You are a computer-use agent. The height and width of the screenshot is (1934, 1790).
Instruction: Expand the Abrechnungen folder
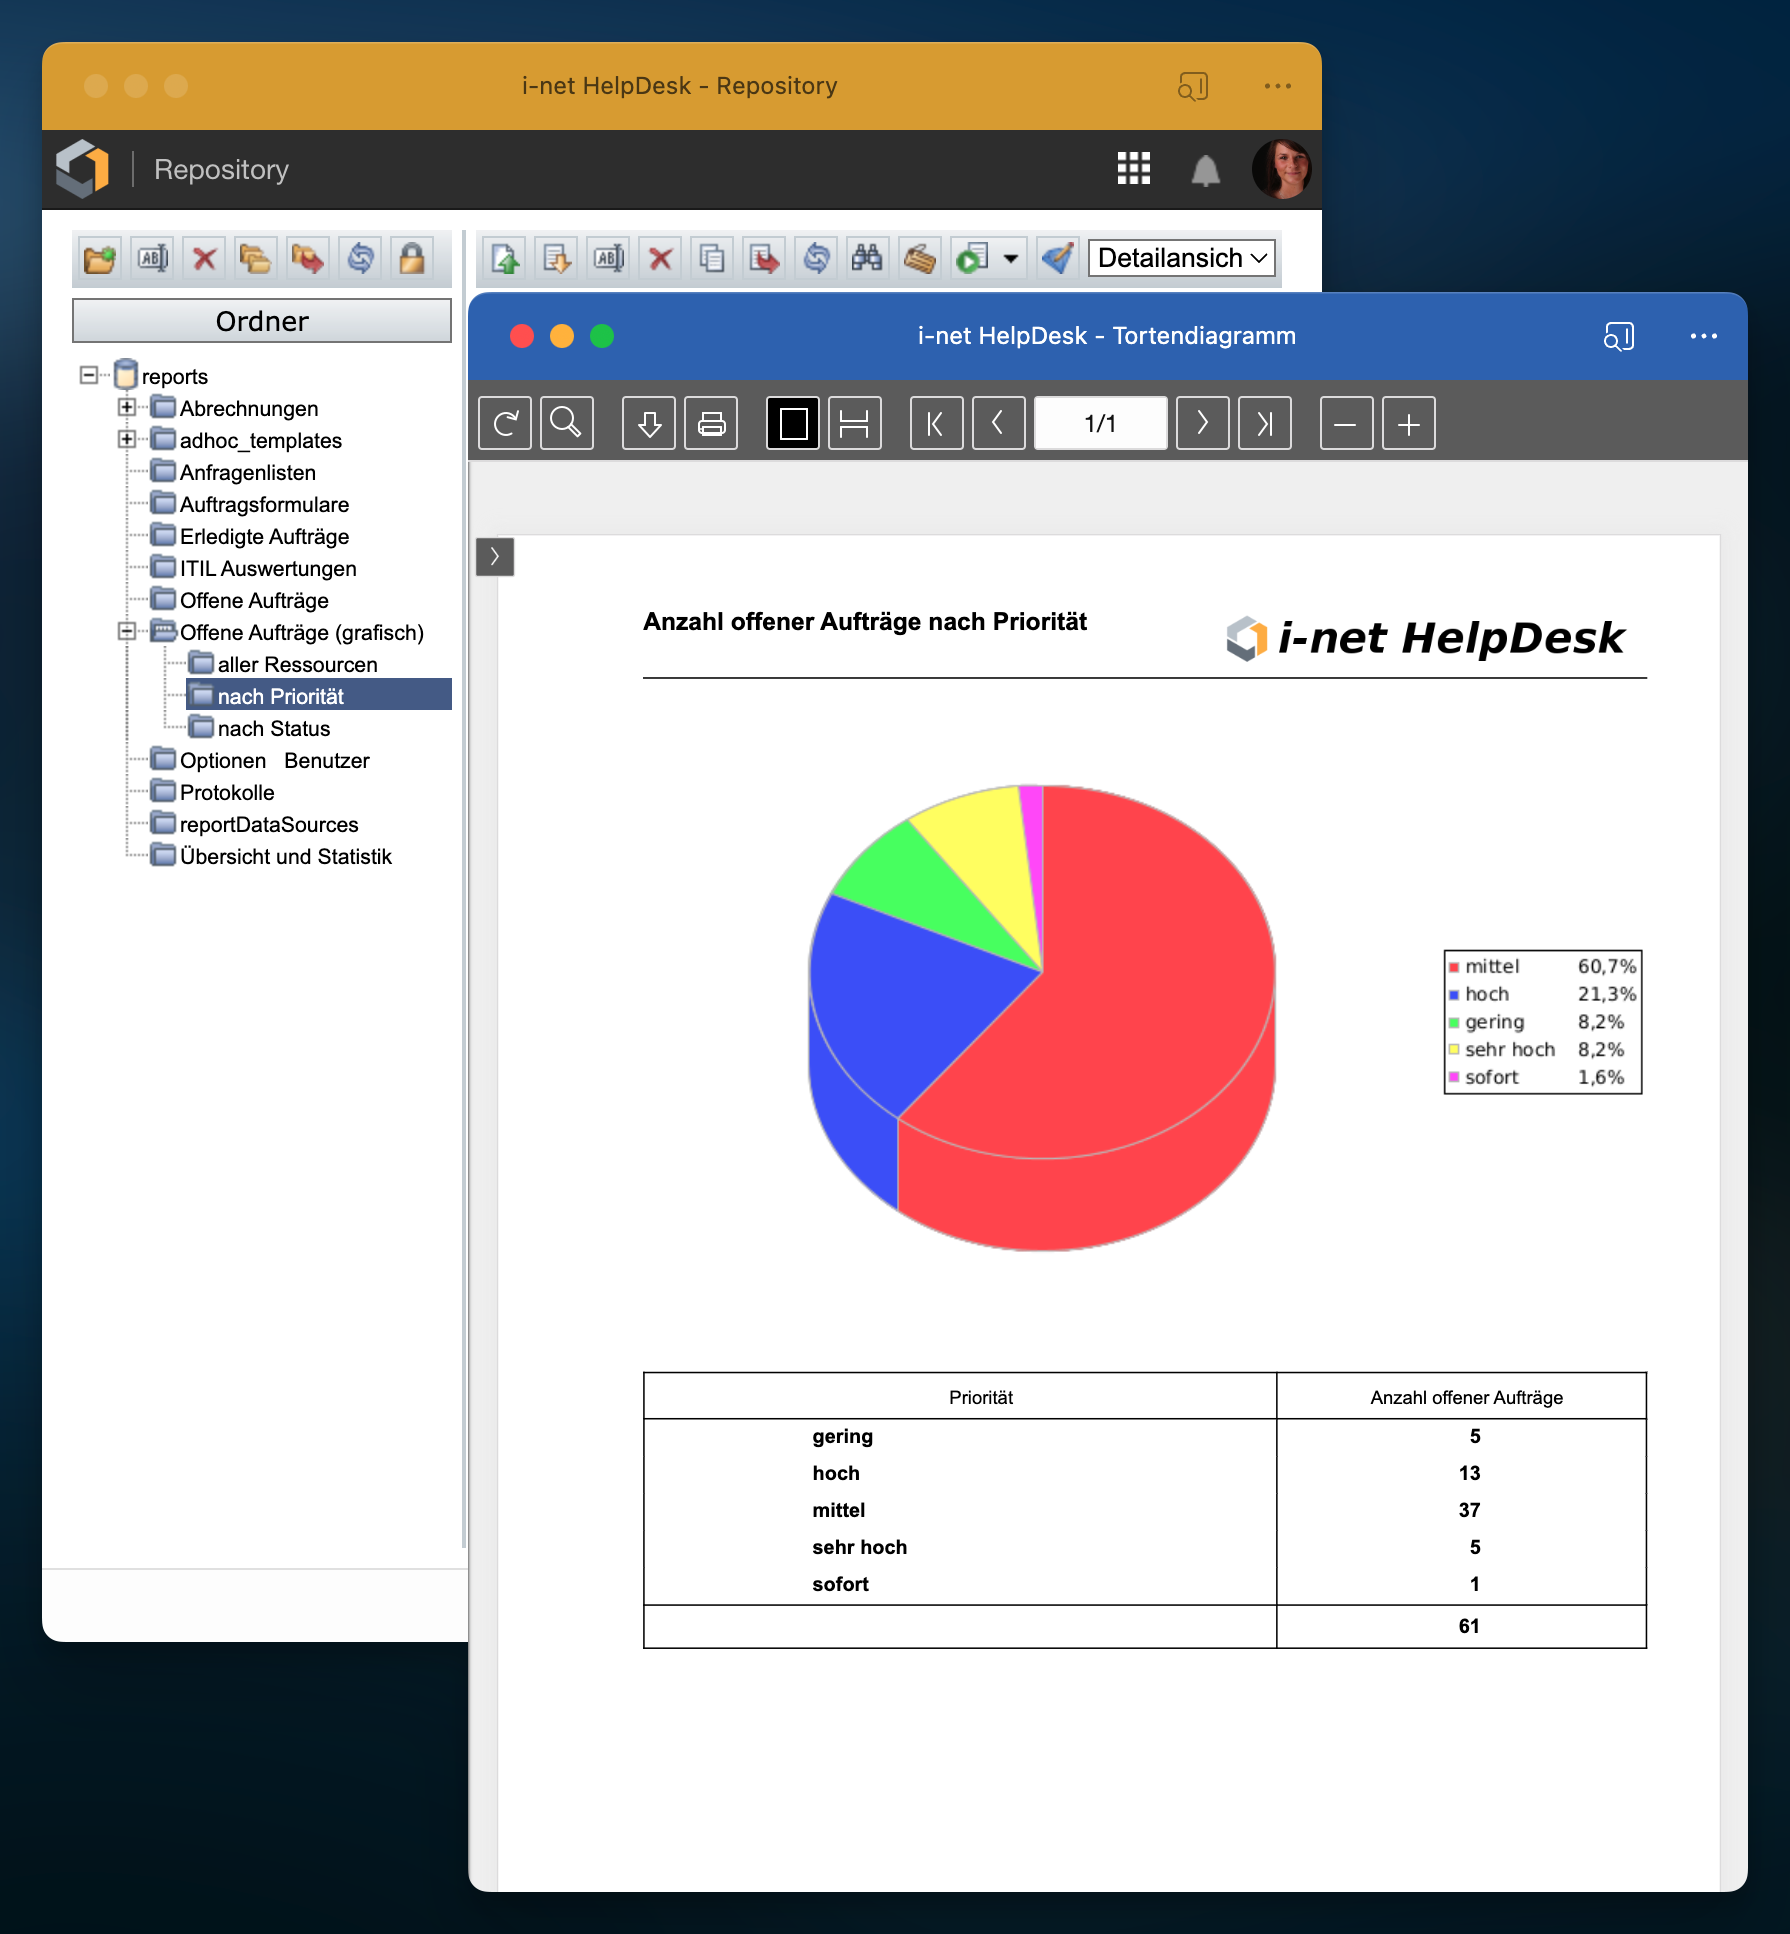click(127, 408)
